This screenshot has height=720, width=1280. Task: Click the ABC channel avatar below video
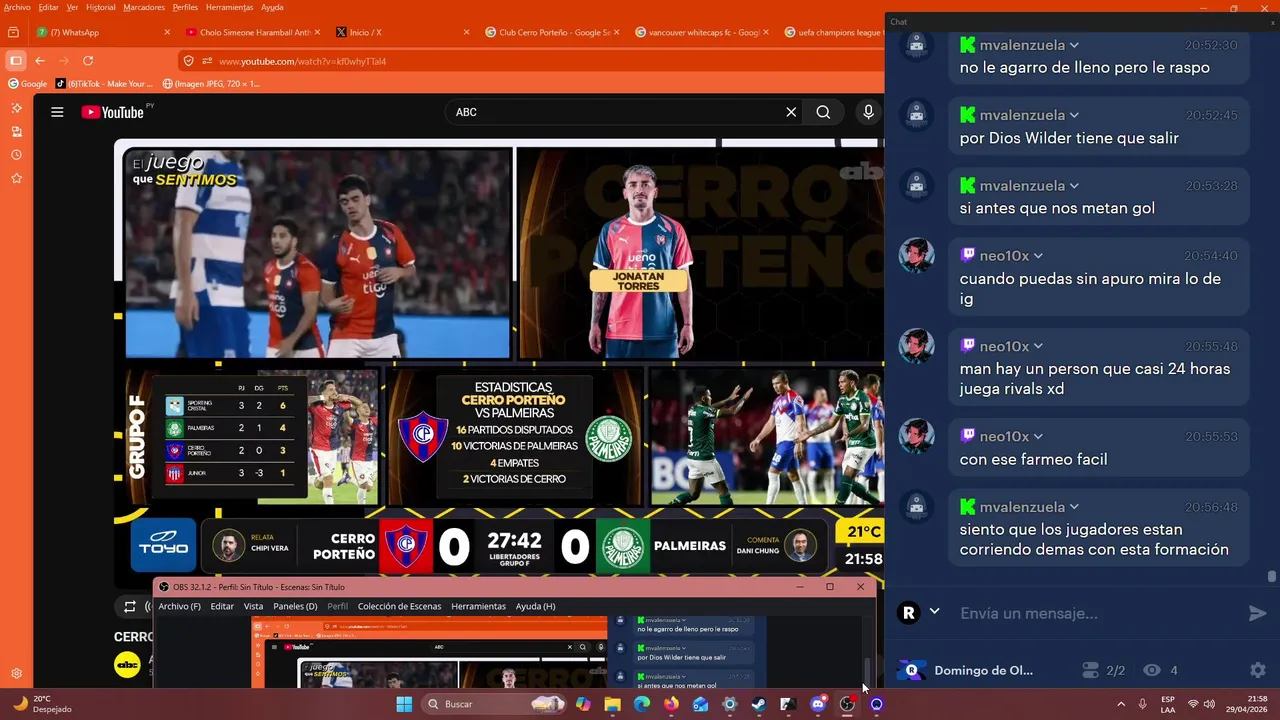tap(127, 664)
